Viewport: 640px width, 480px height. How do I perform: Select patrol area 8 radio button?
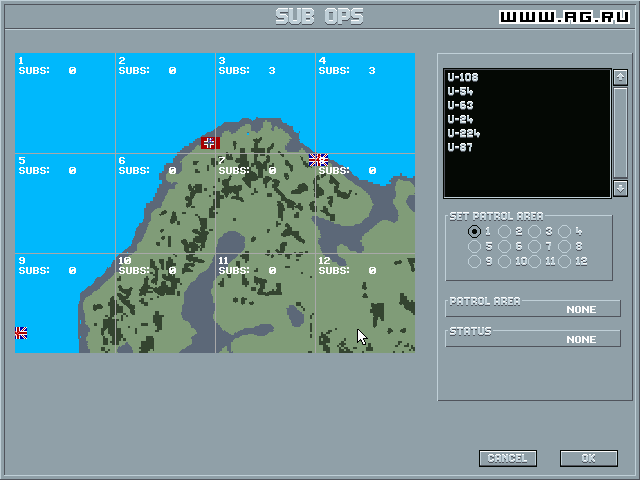(564, 247)
